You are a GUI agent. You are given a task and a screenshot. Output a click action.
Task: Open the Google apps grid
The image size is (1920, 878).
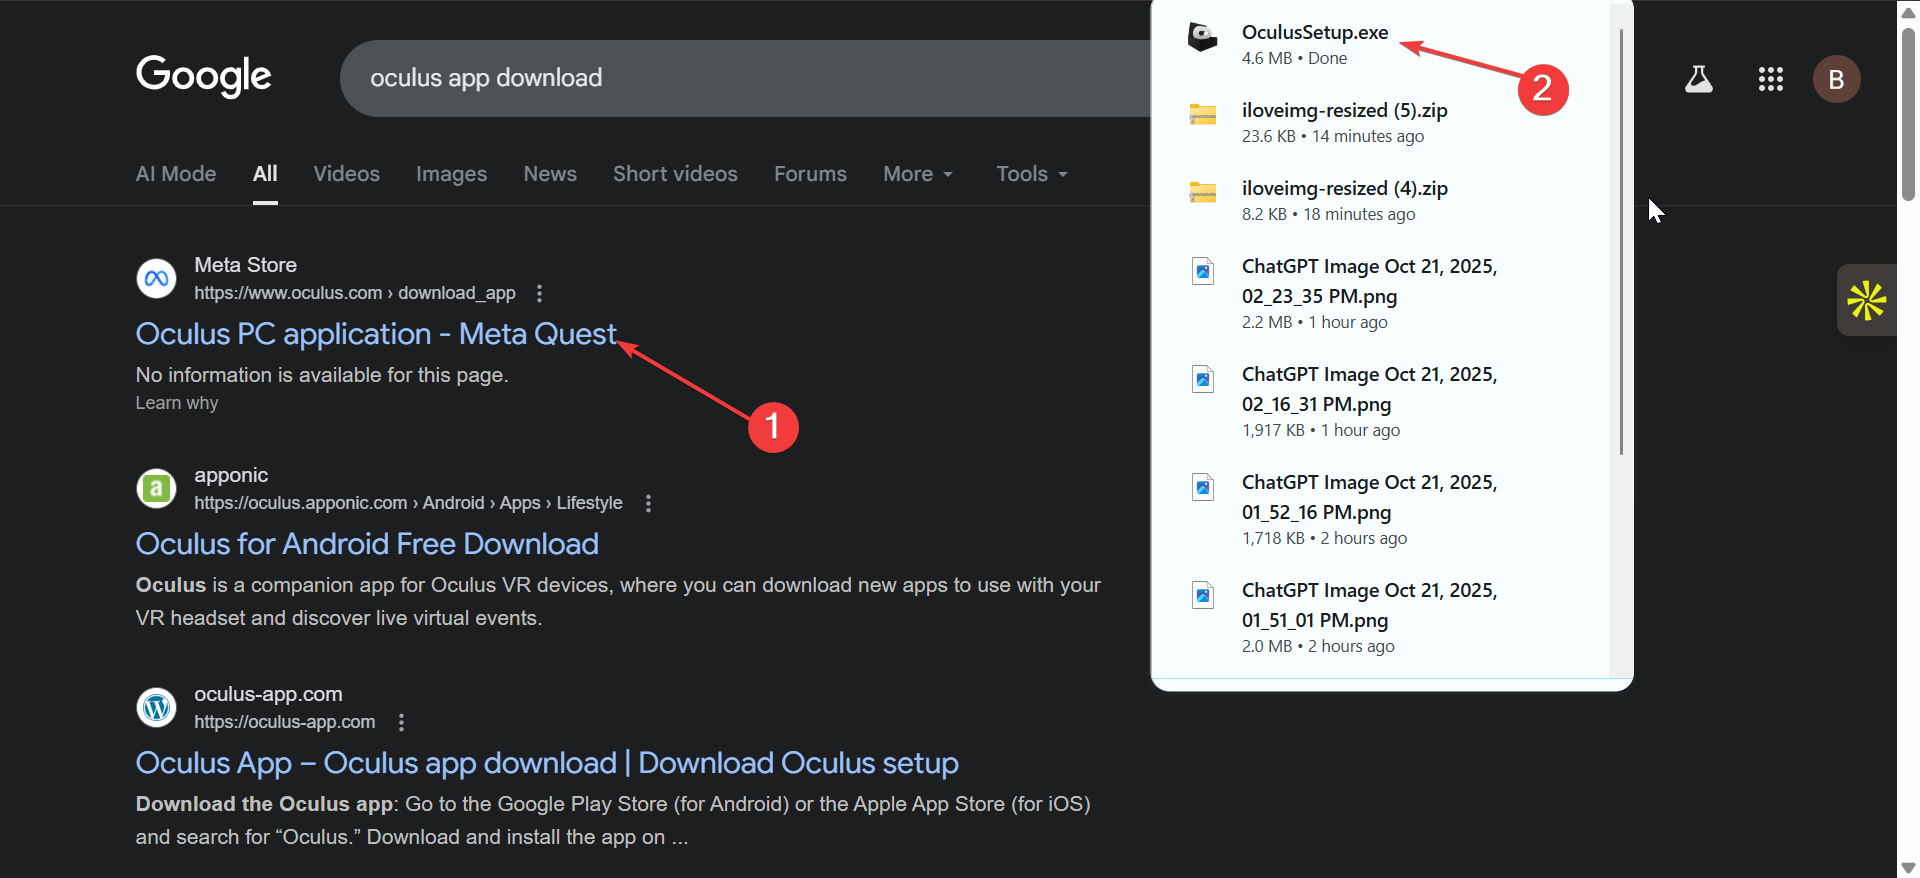tap(1770, 79)
